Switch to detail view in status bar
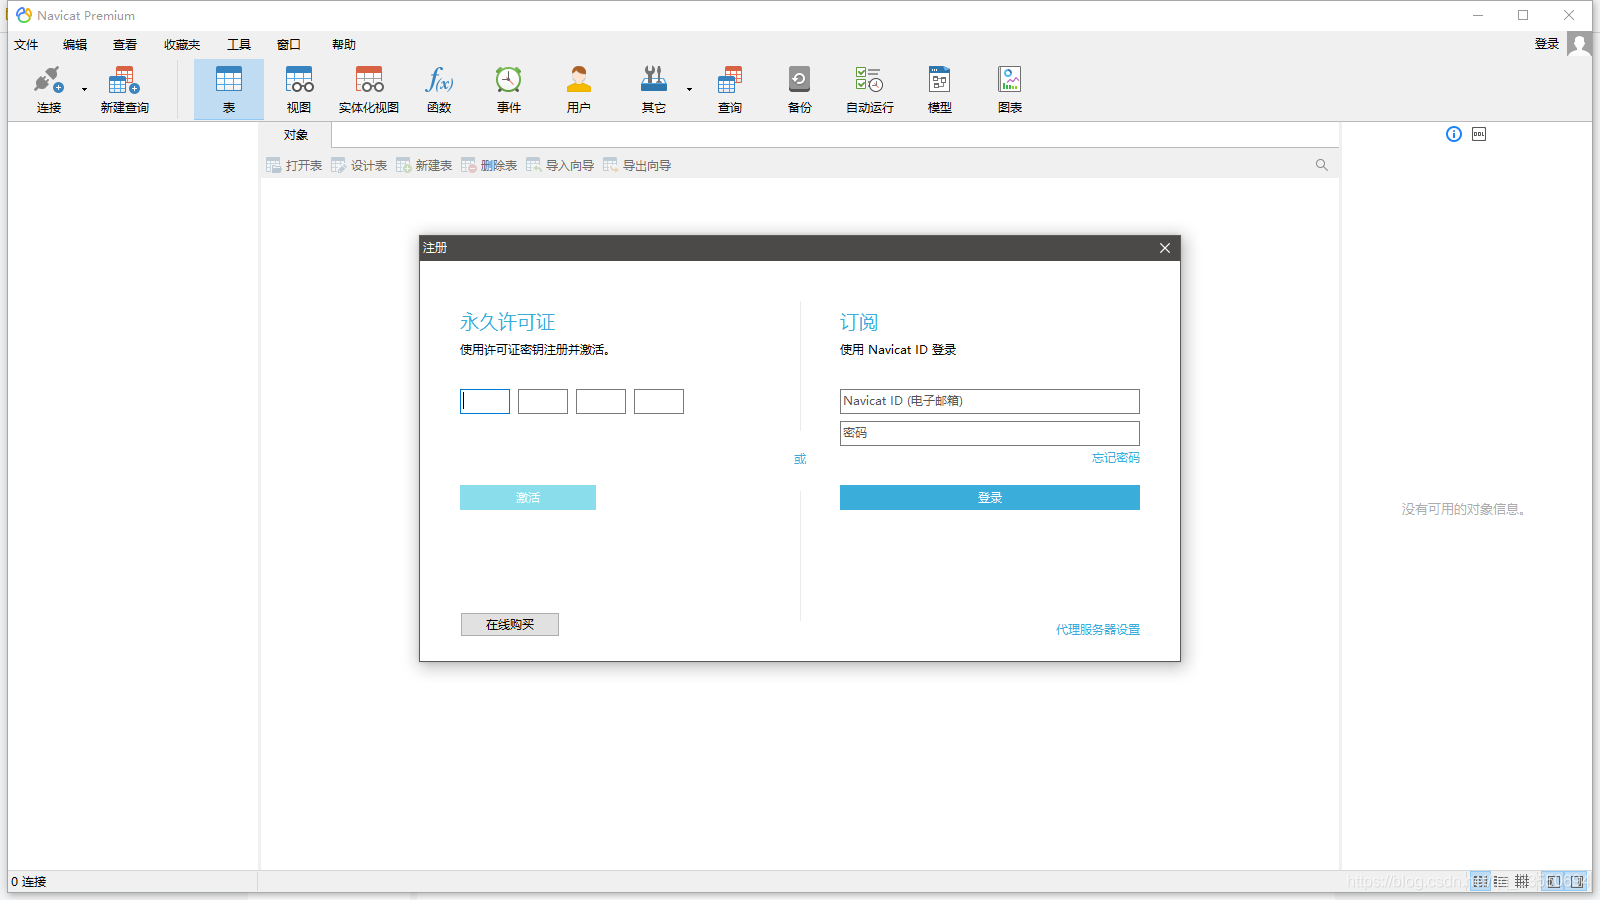Screen dimensions: 1600x900 coord(1501,882)
